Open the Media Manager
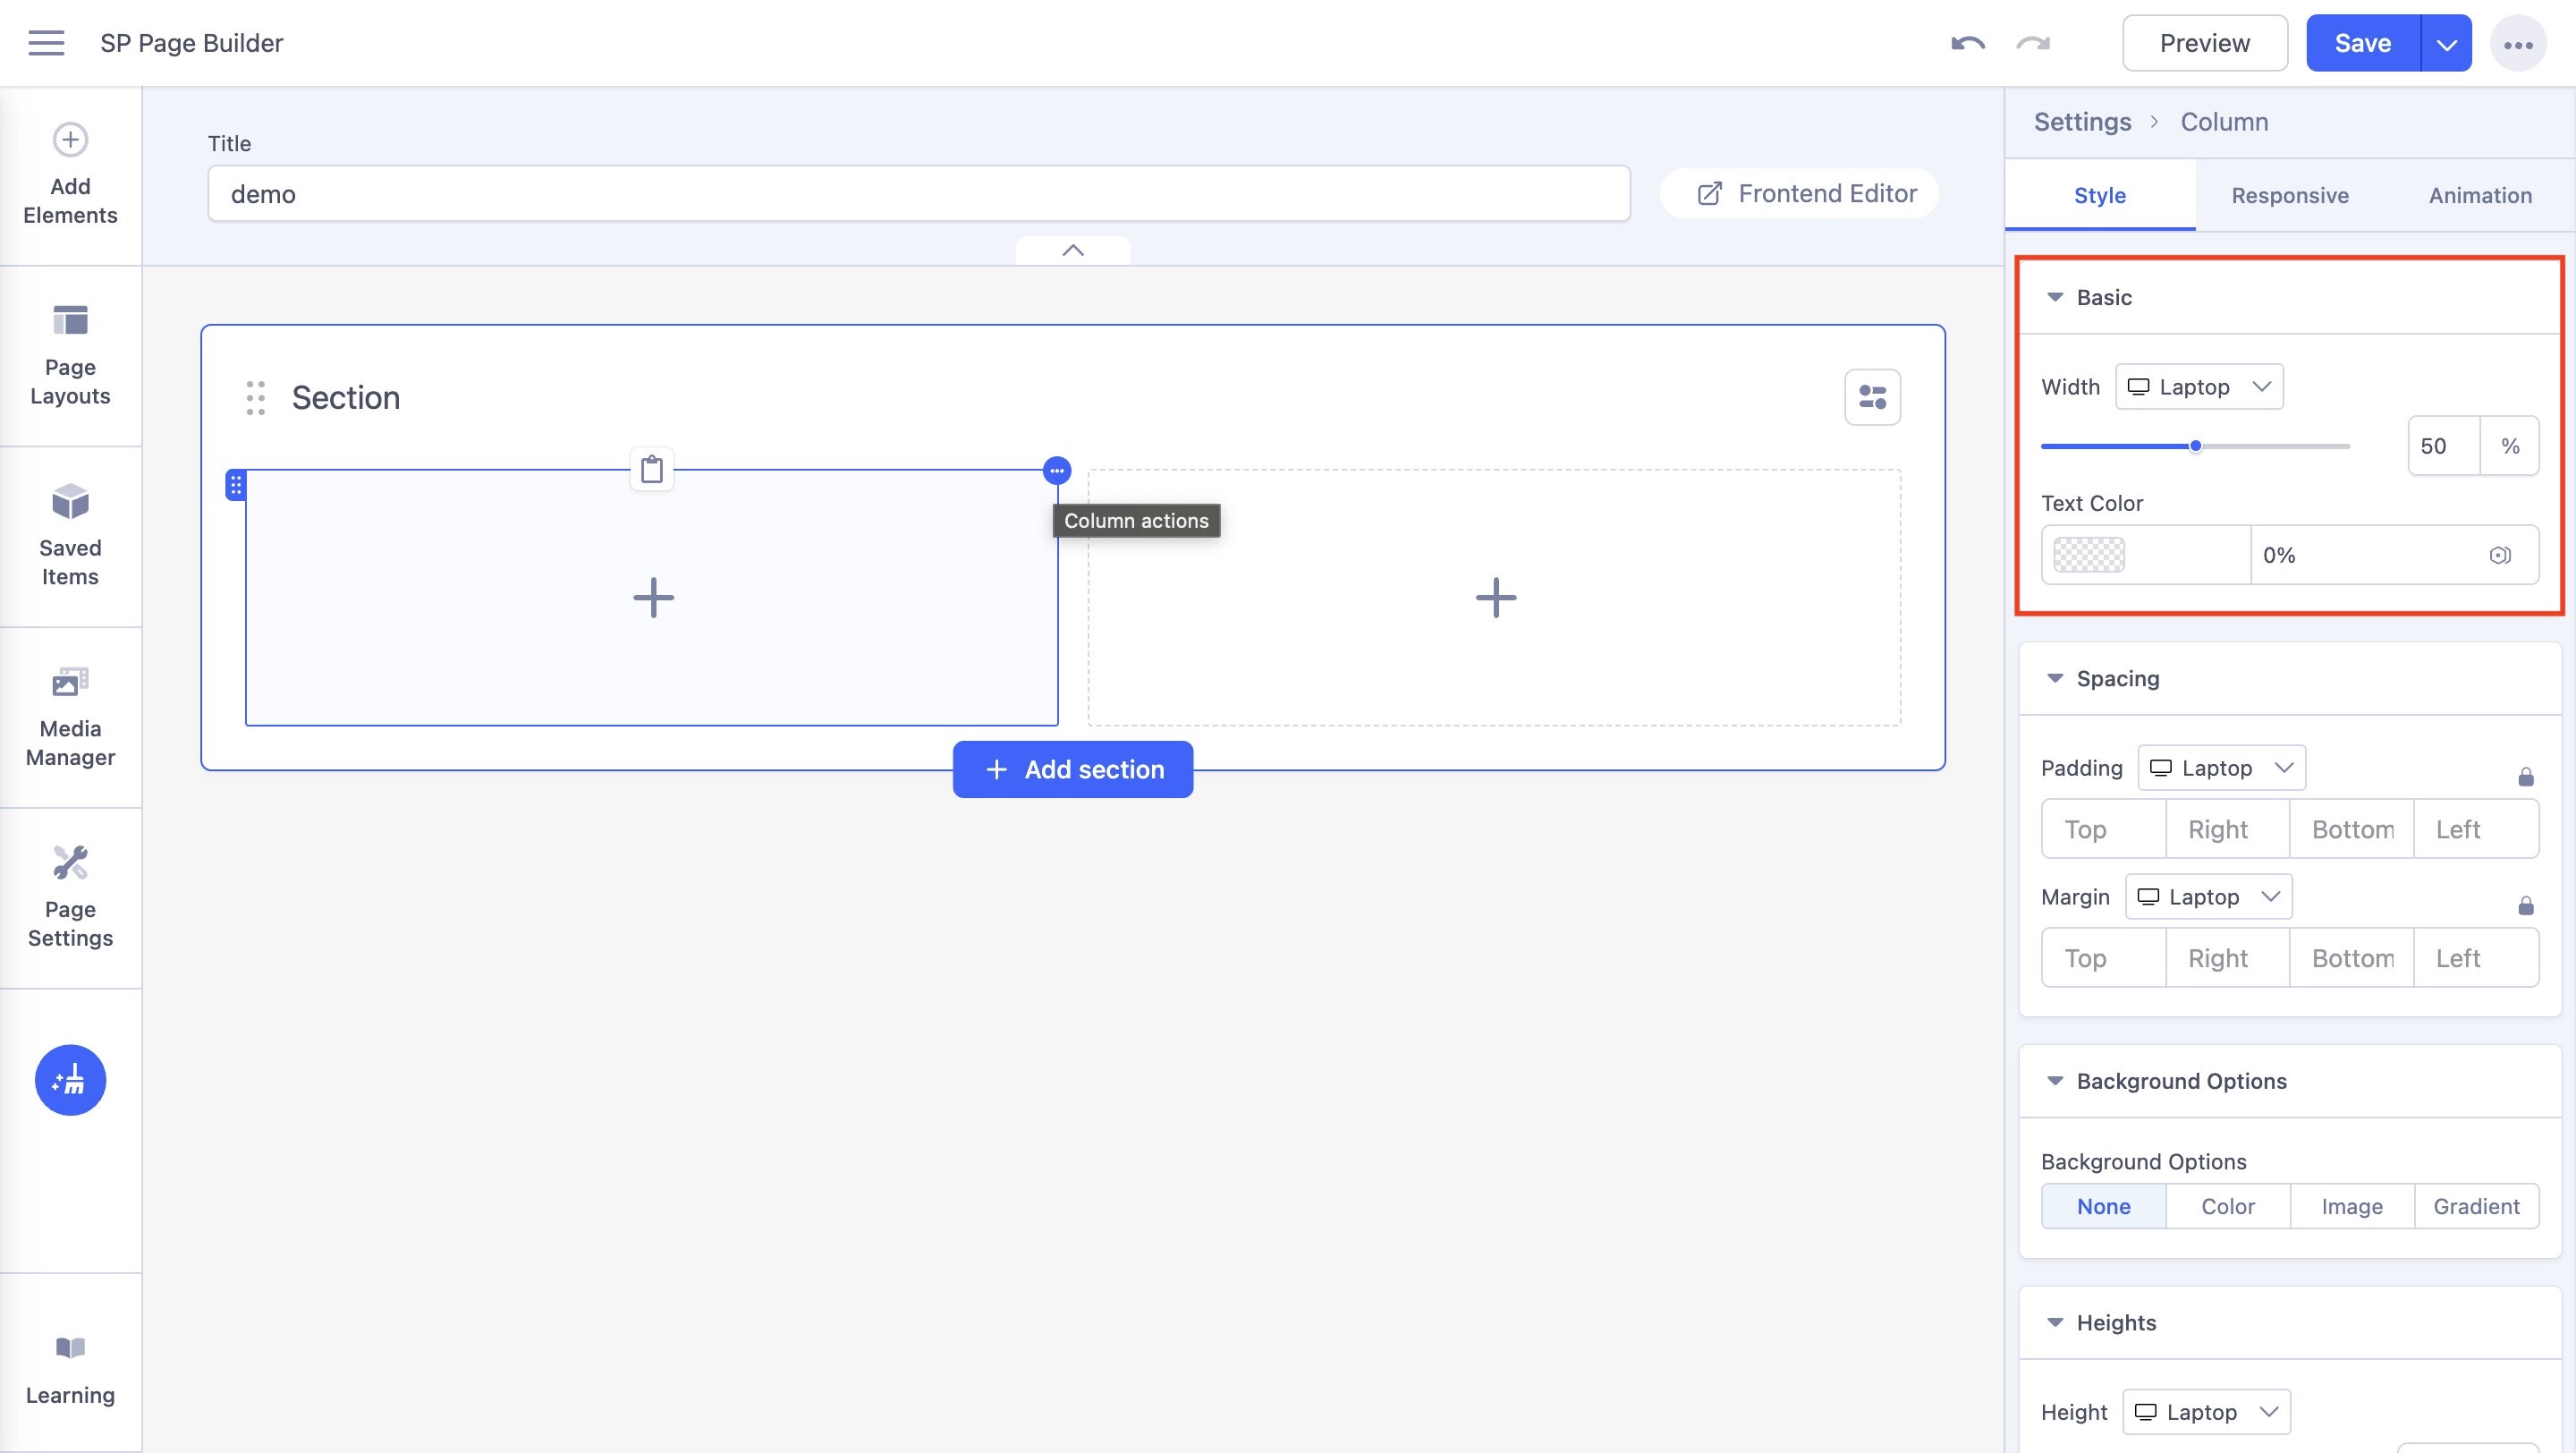Screen dimensions: 2576x1453 tap(70, 716)
